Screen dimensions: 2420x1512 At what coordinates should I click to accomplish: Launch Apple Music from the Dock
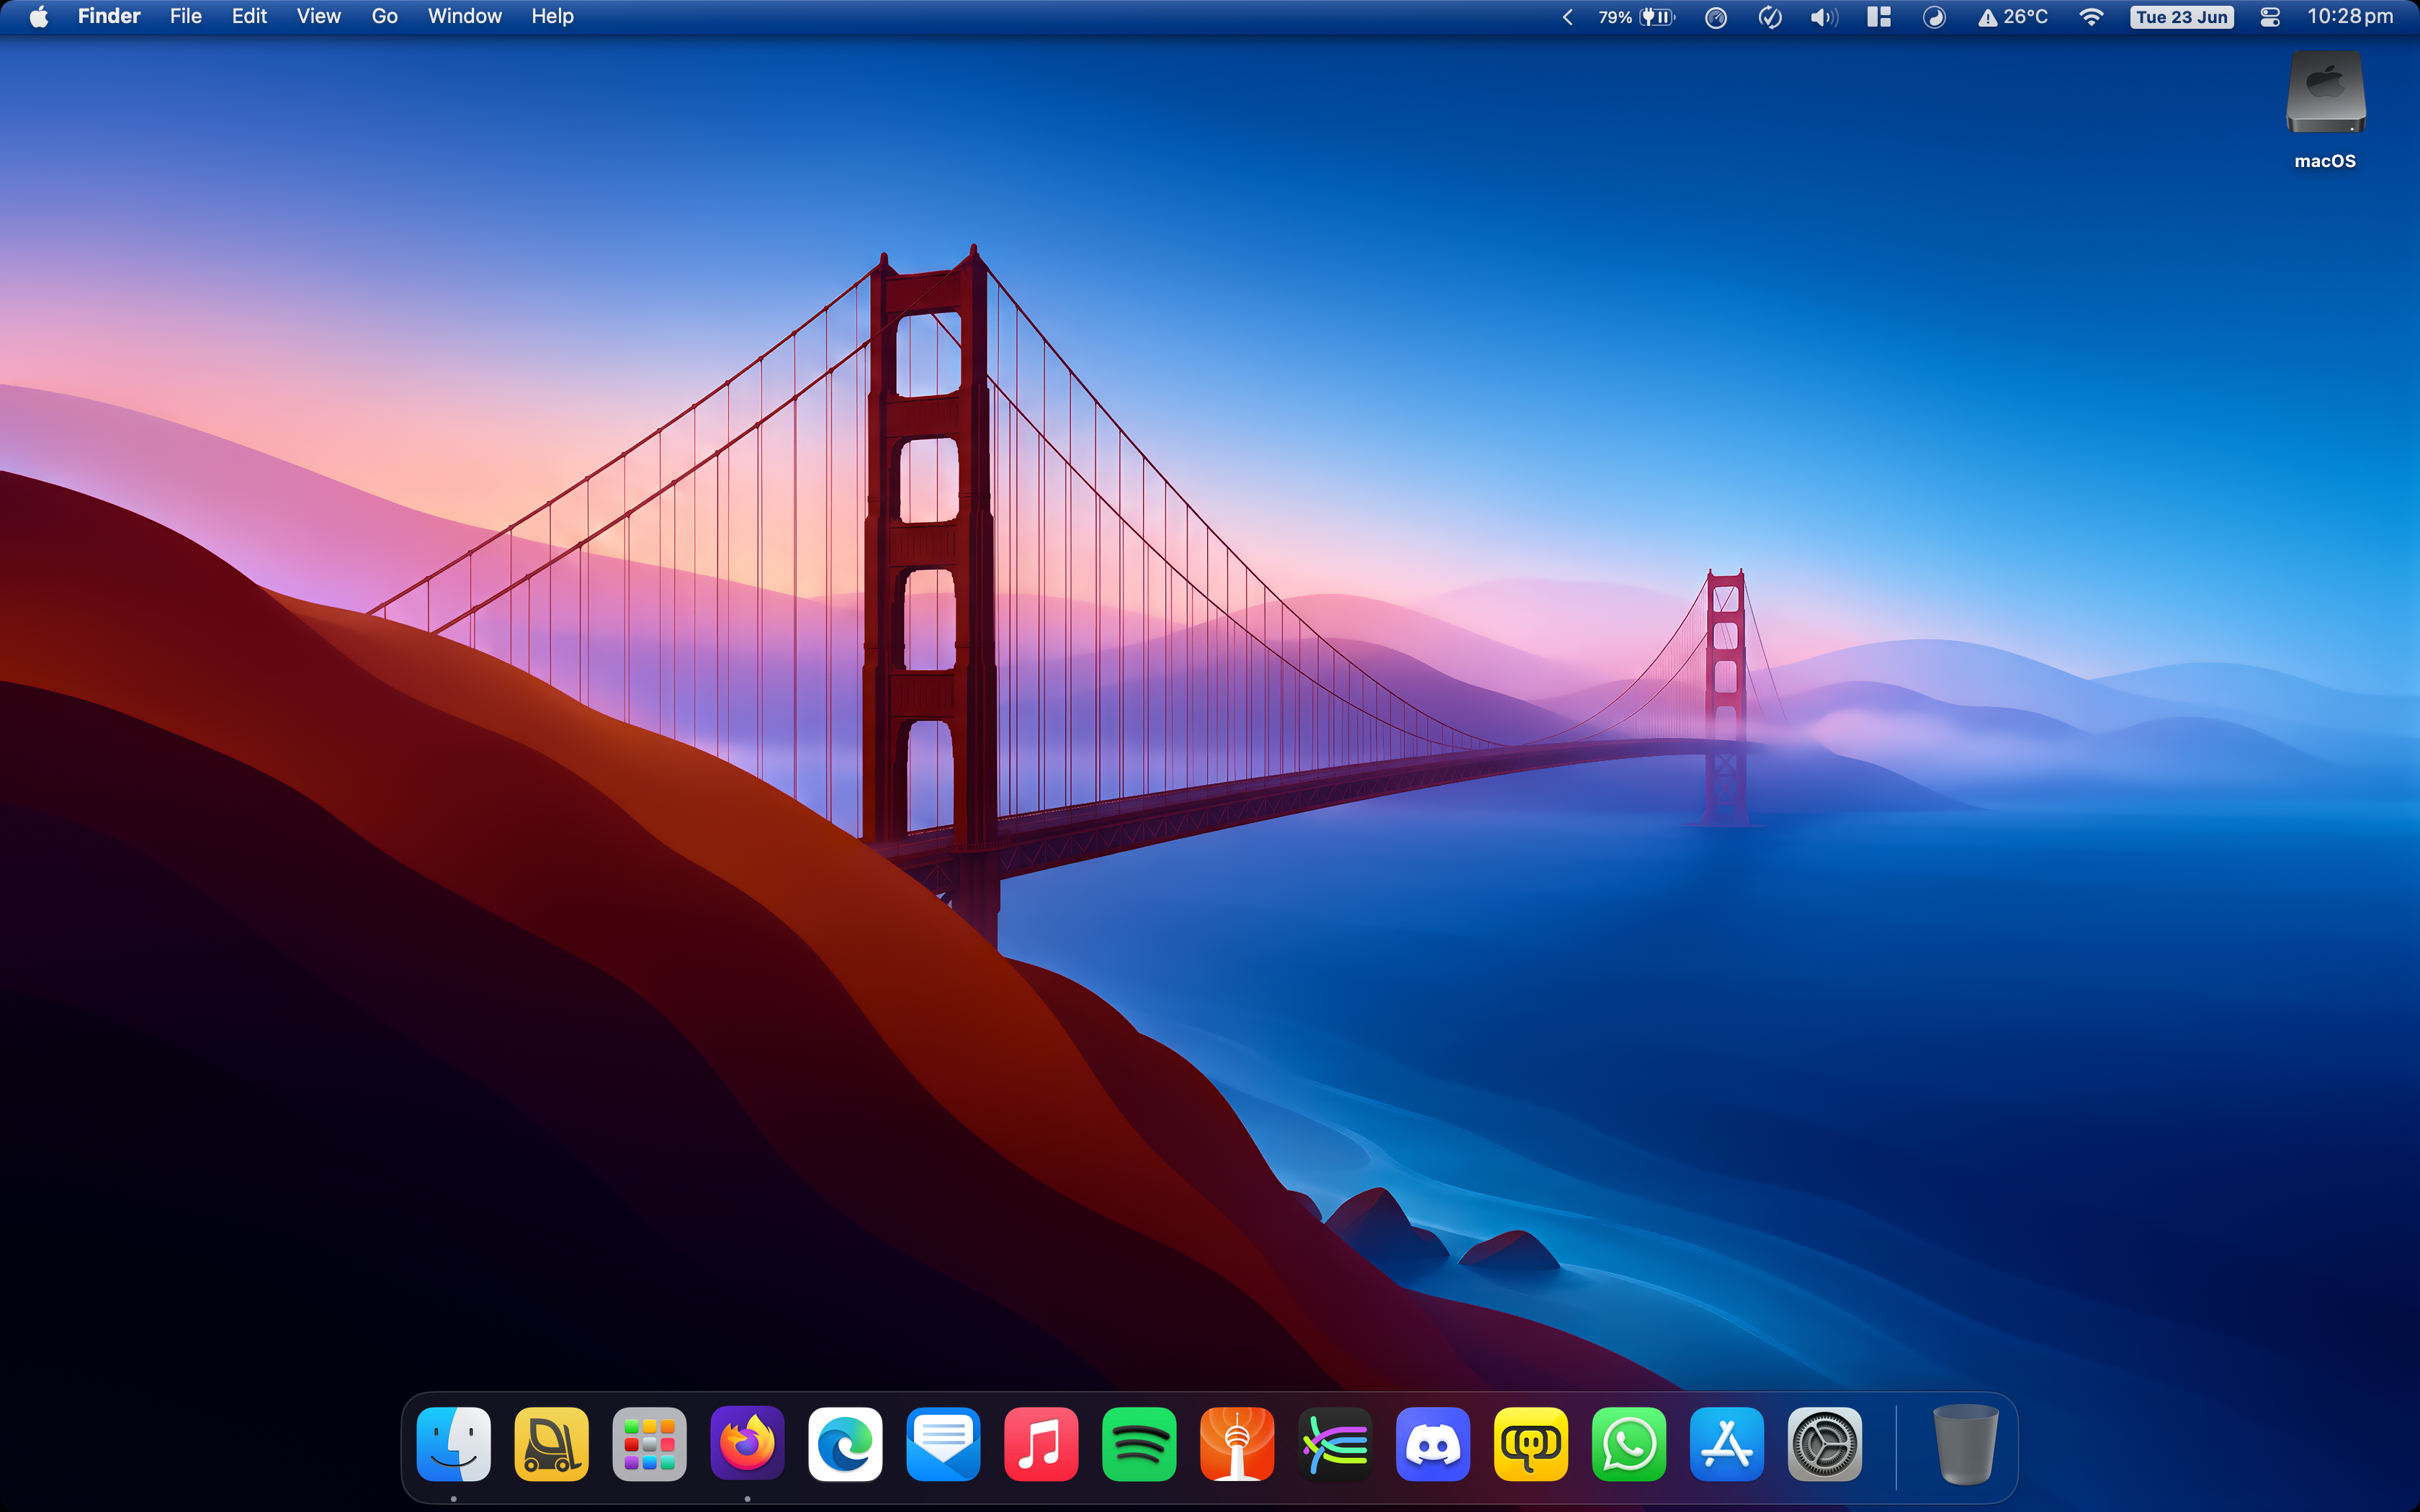pos(1041,1444)
